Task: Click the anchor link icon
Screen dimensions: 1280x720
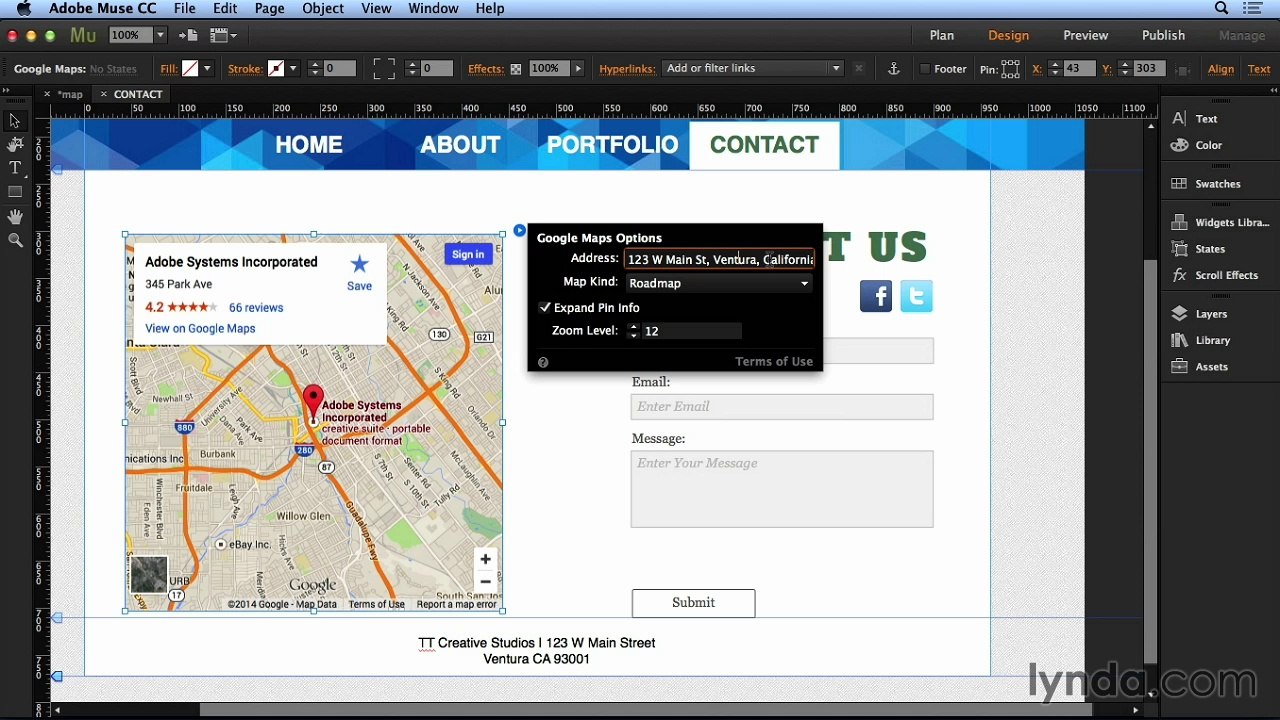Action: click(894, 69)
